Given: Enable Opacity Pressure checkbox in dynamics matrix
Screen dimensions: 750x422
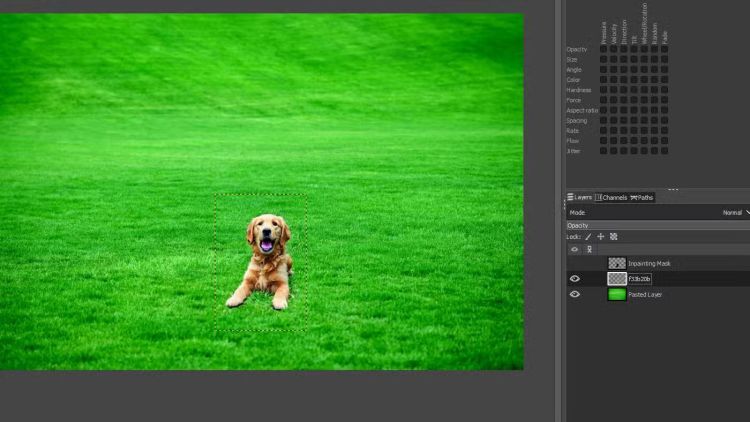Looking at the screenshot, I should tap(604, 49).
